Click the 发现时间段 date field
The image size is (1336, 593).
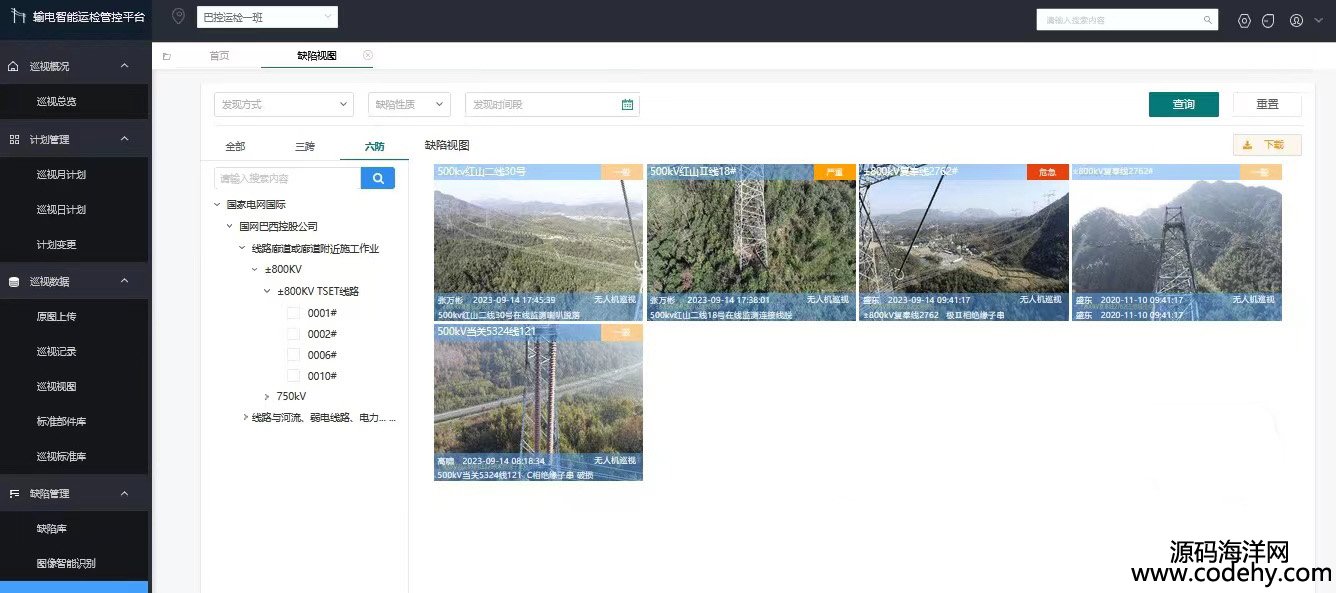[x=552, y=104]
